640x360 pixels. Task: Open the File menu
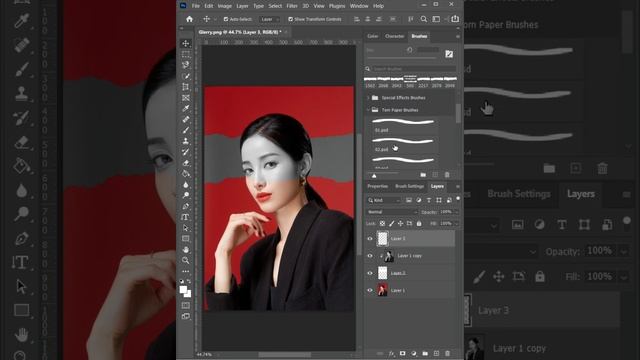tap(196, 6)
